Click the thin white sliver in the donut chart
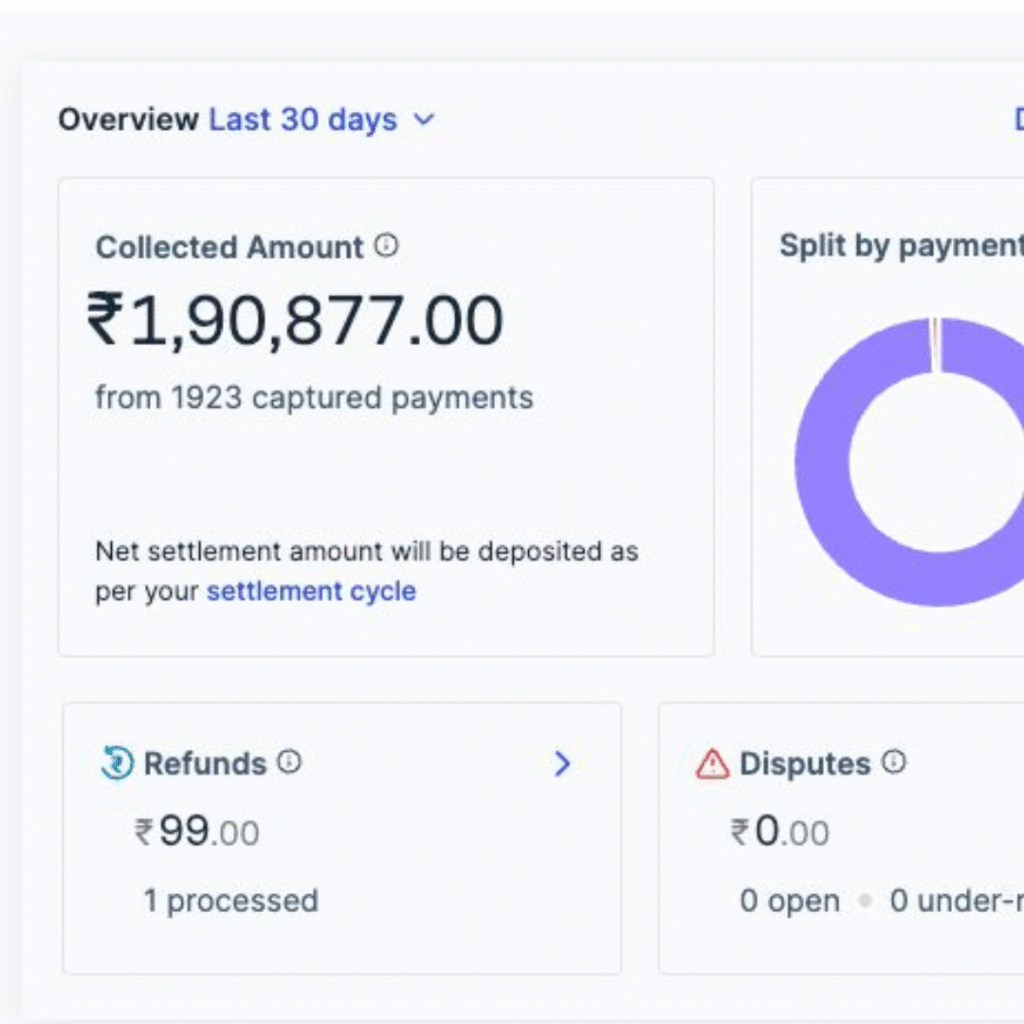 click(935, 345)
